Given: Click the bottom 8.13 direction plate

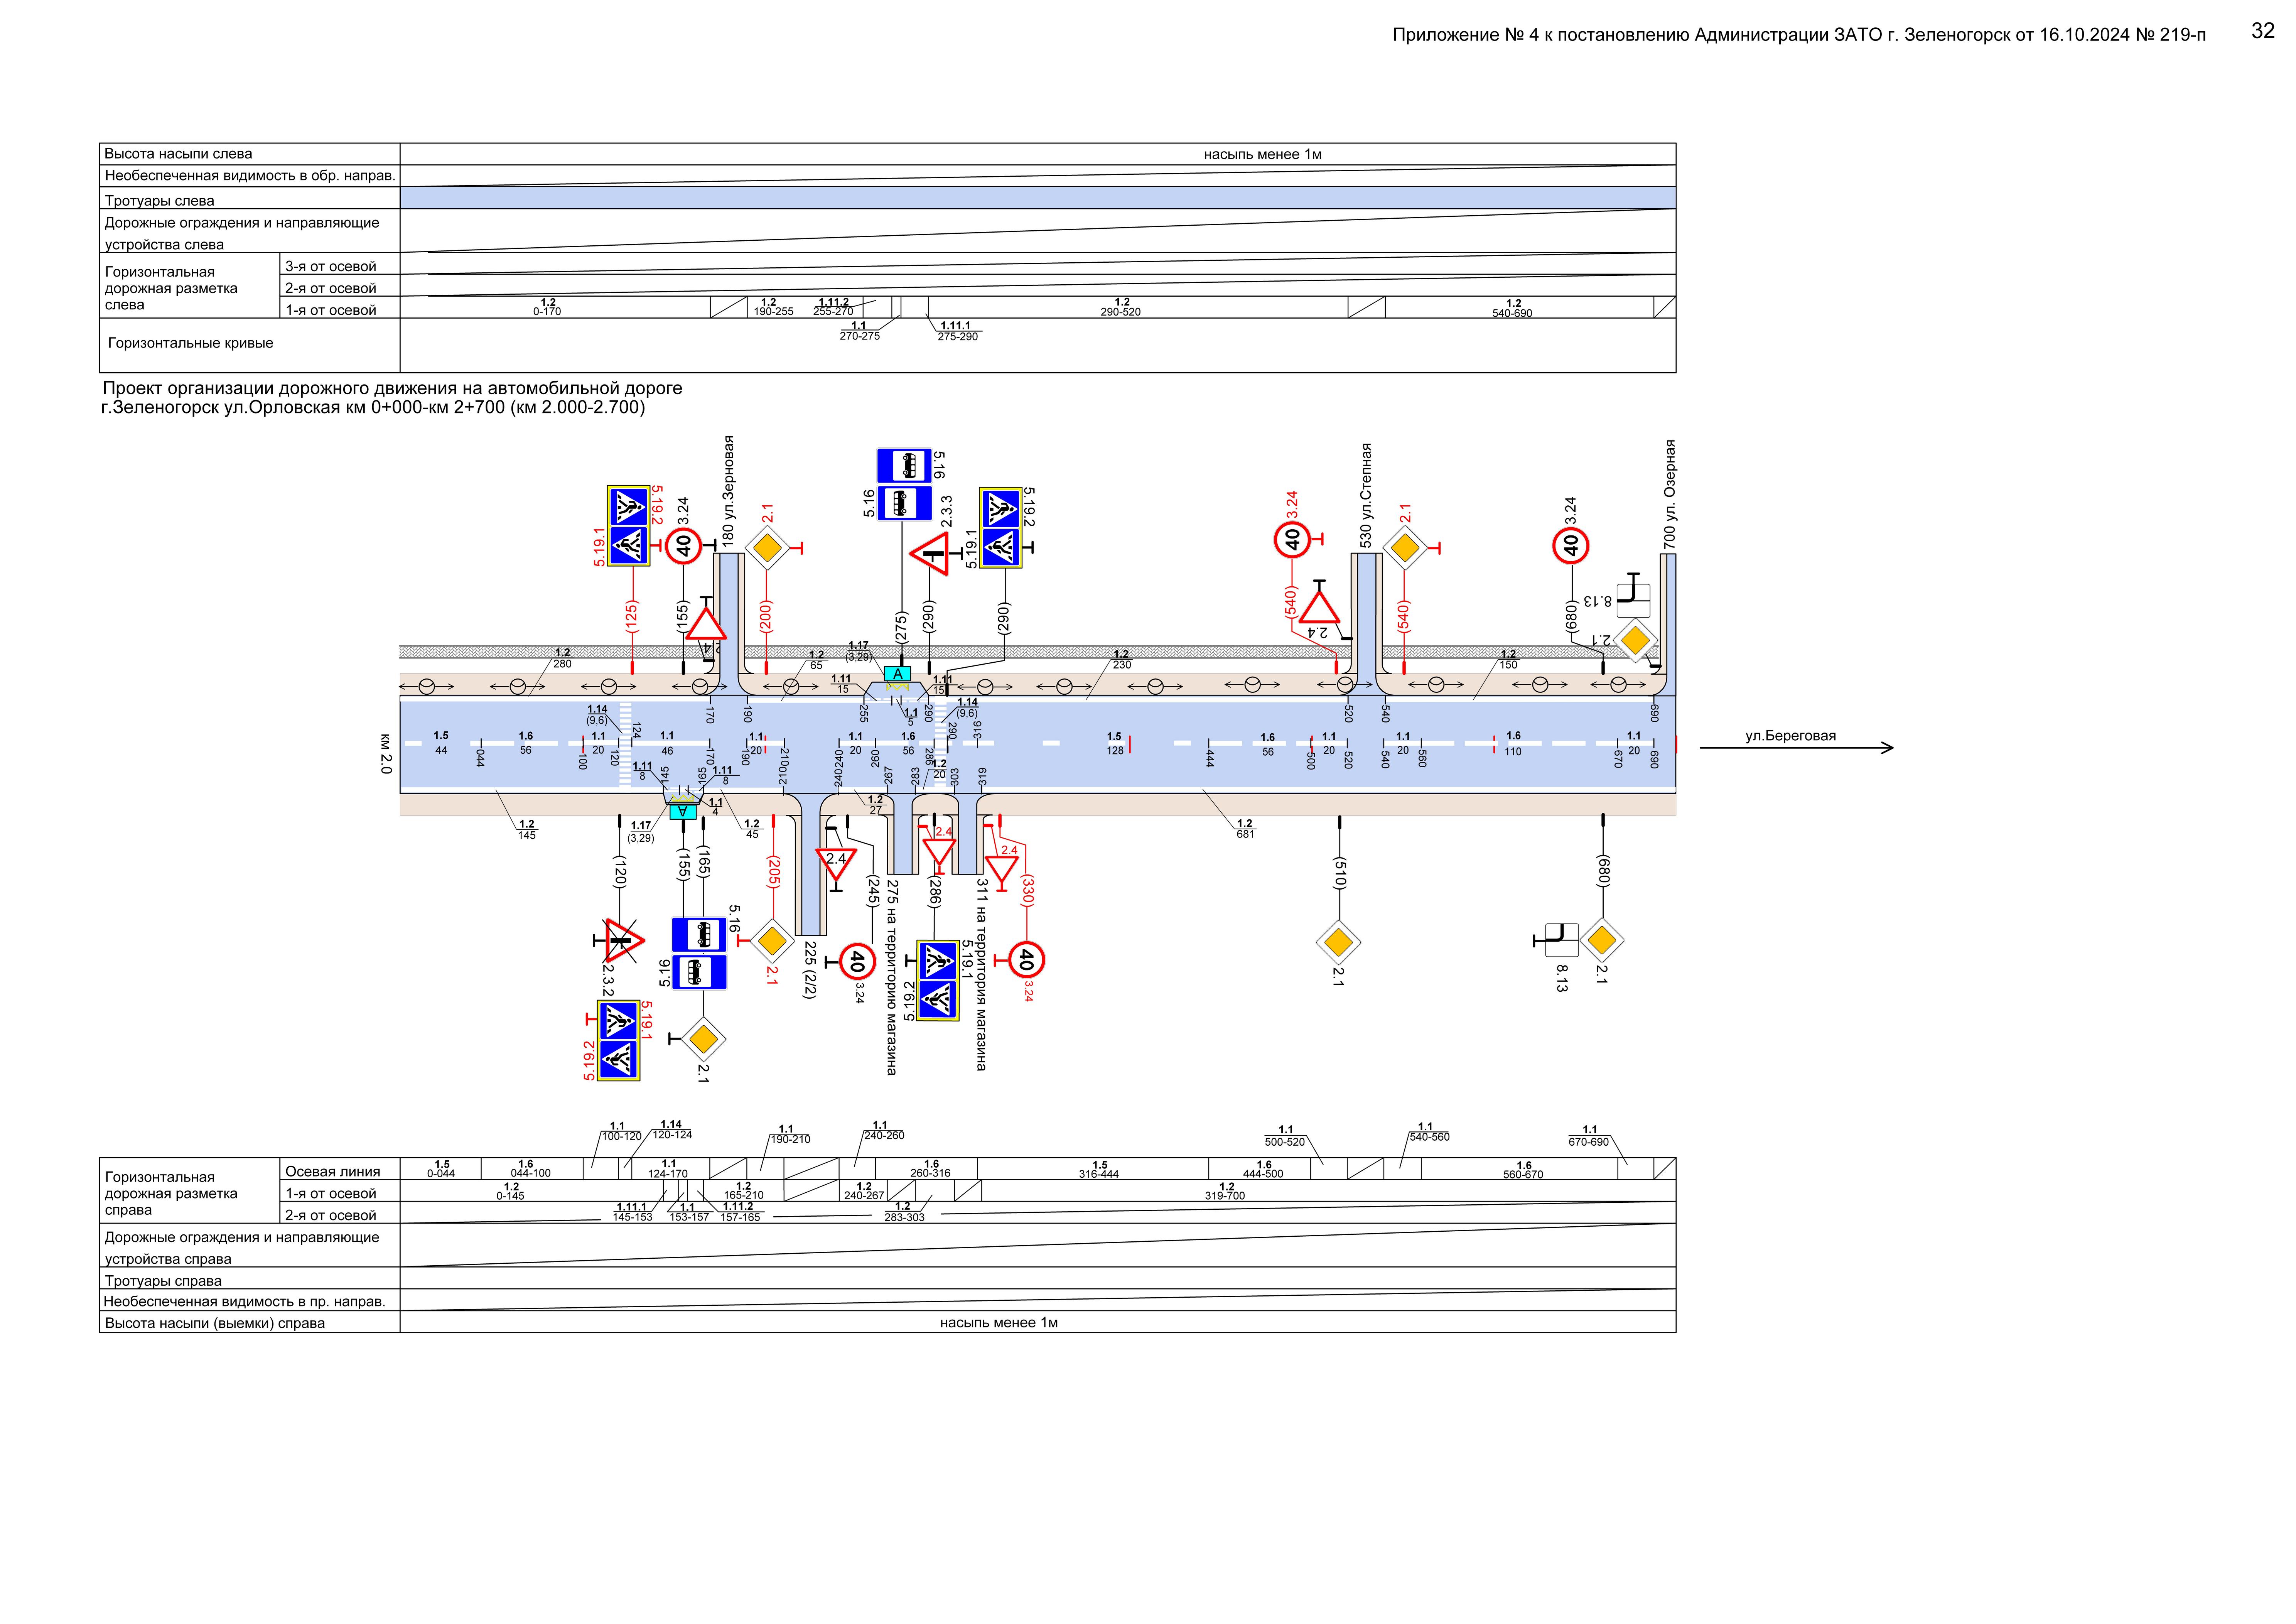Looking at the screenshot, I should coord(1562,940).
